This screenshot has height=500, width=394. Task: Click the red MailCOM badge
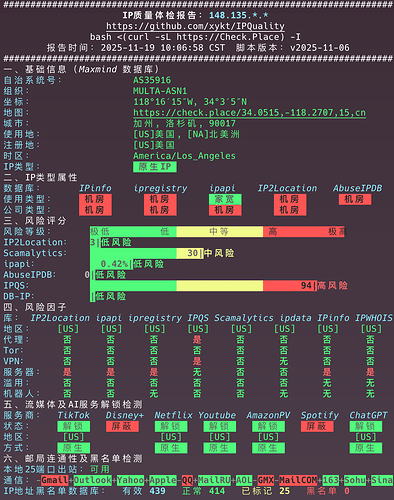tap(298, 480)
